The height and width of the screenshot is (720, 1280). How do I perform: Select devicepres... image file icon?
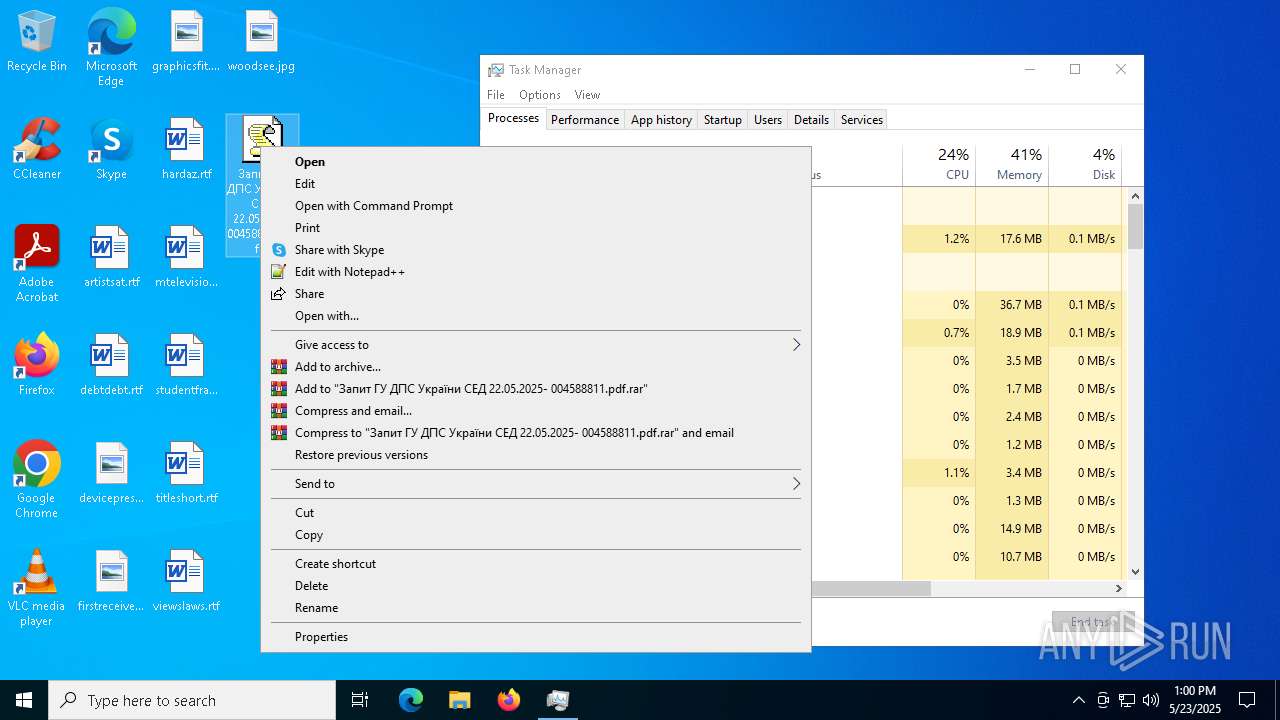click(x=111, y=474)
